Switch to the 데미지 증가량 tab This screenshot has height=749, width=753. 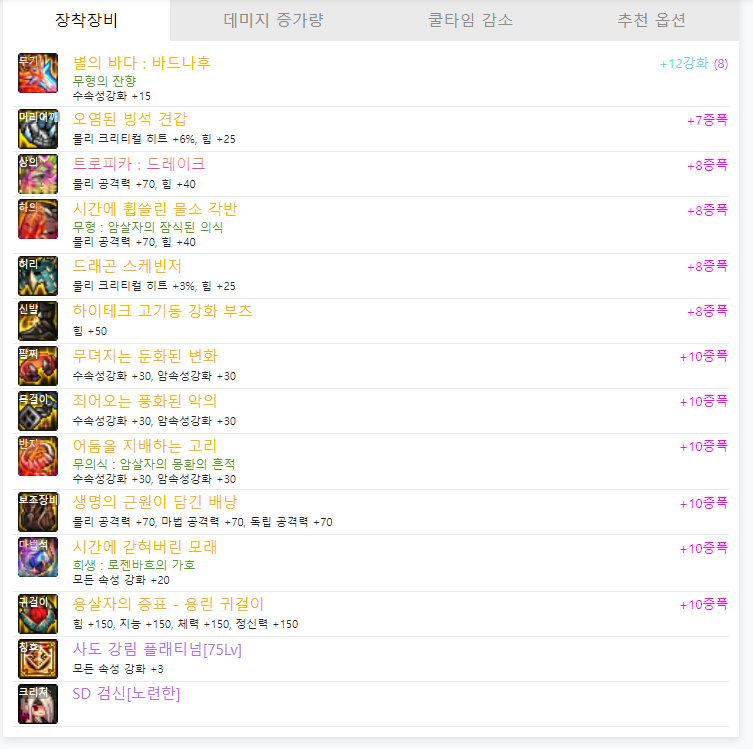coord(273,20)
